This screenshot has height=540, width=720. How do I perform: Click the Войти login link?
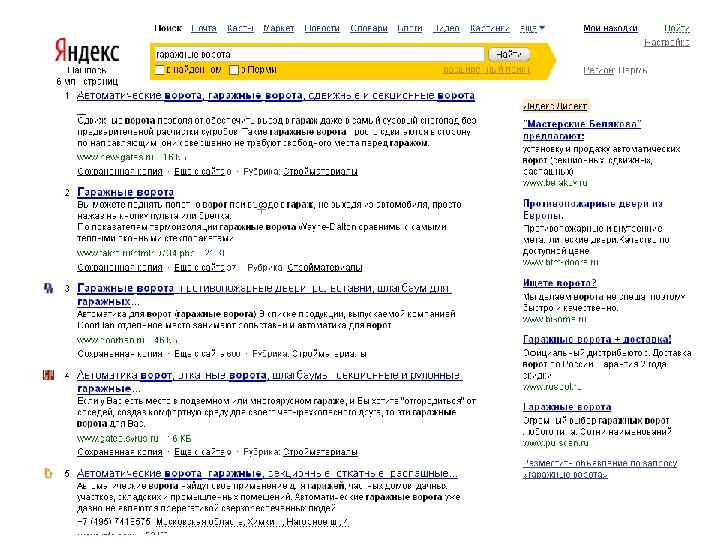[x=677, y=28]
